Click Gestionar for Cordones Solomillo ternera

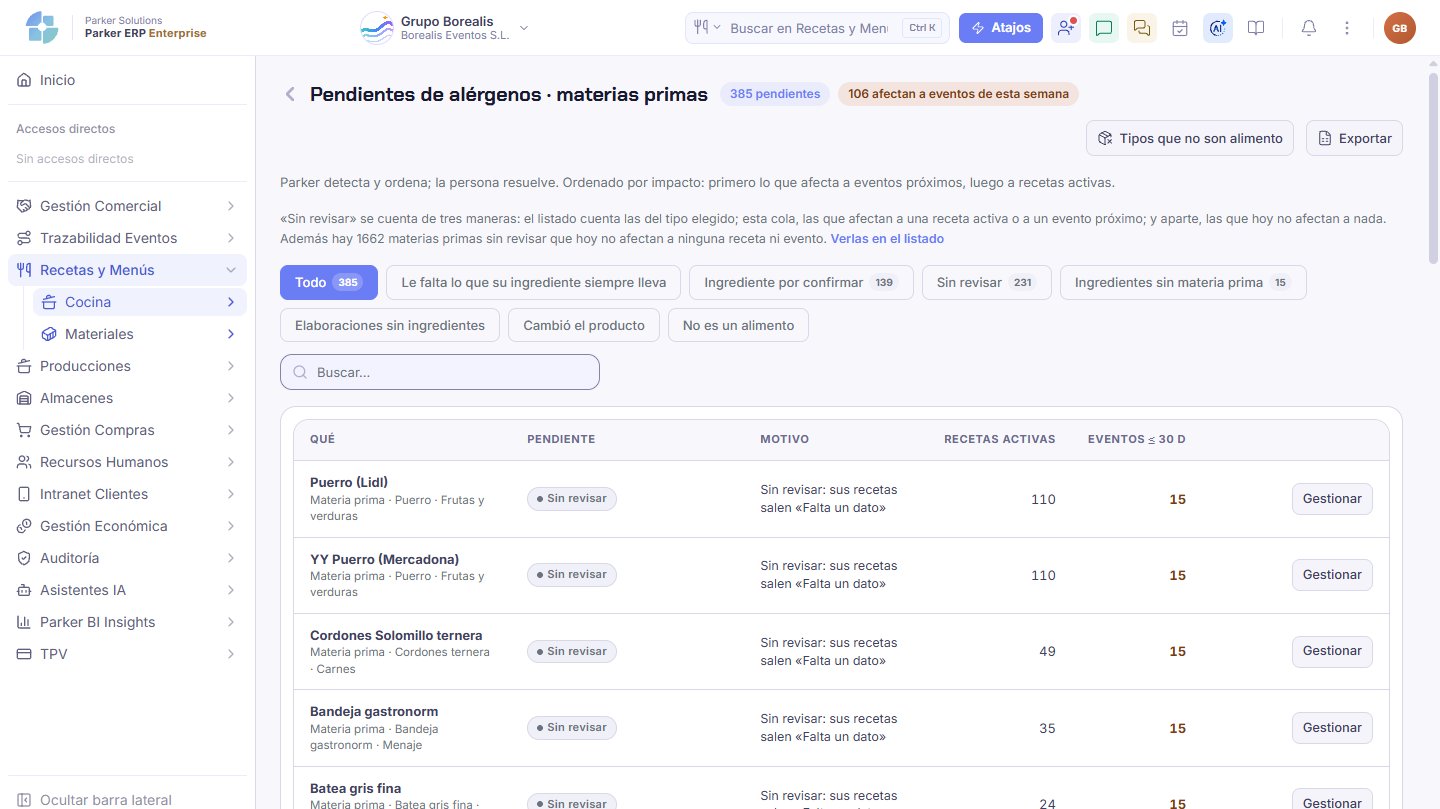click(1332, 651)
